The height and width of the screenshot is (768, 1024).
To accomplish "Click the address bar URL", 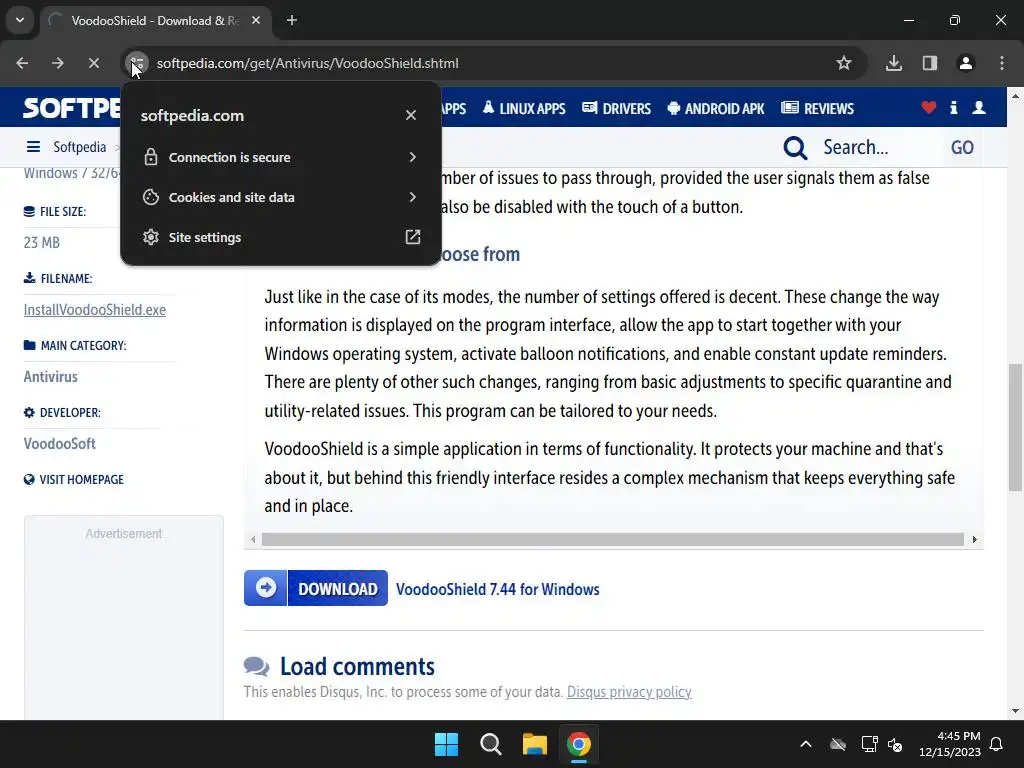I will coord(308,63).
